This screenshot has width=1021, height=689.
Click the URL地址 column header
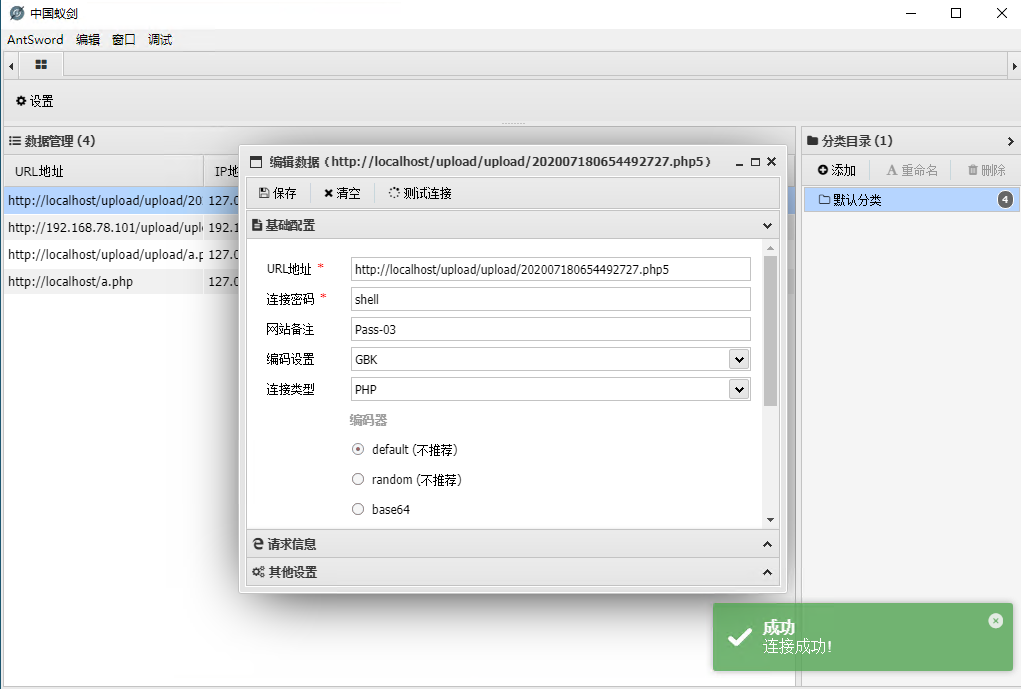point(104,171)
